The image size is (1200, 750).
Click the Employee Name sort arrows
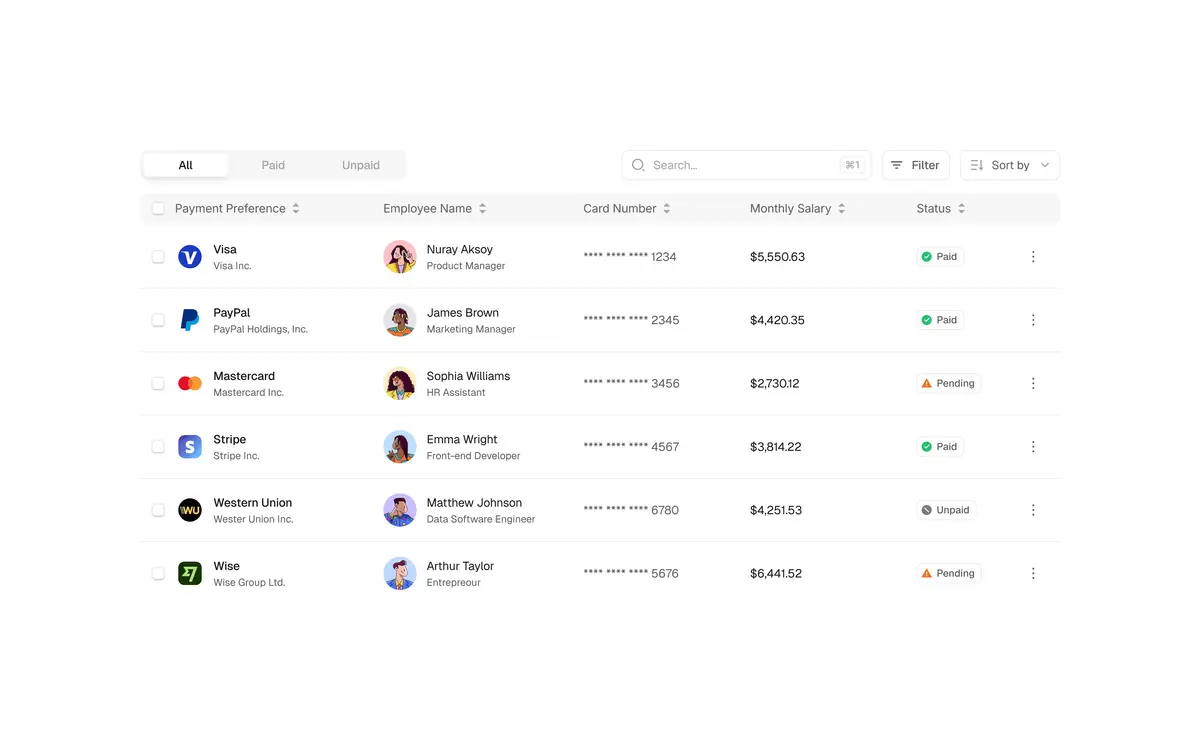482,208
